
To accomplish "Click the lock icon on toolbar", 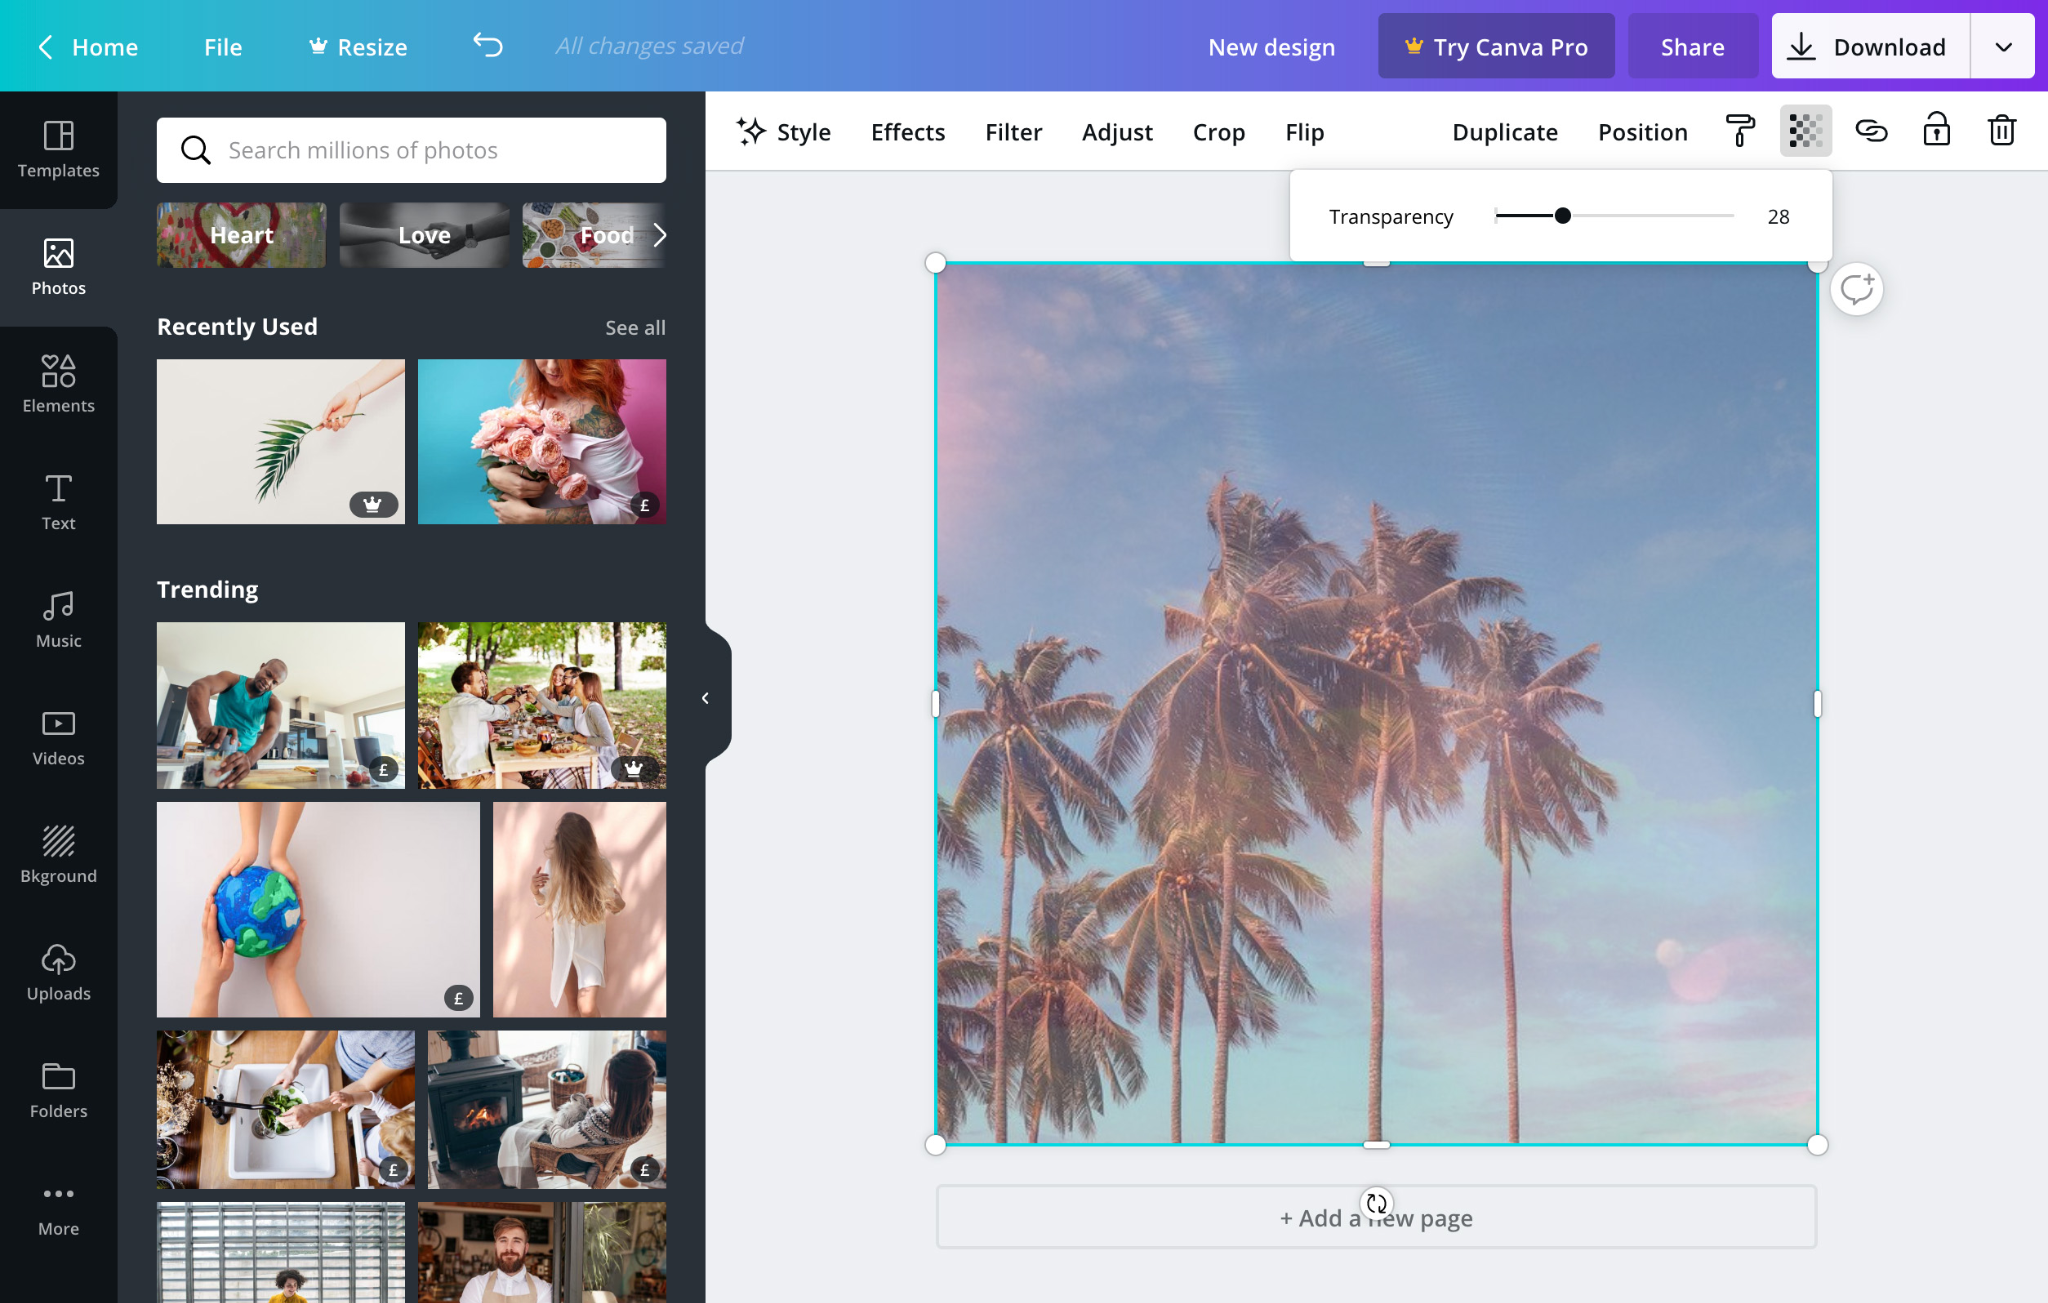I will pyautogui.click(x=1936, y=131).
